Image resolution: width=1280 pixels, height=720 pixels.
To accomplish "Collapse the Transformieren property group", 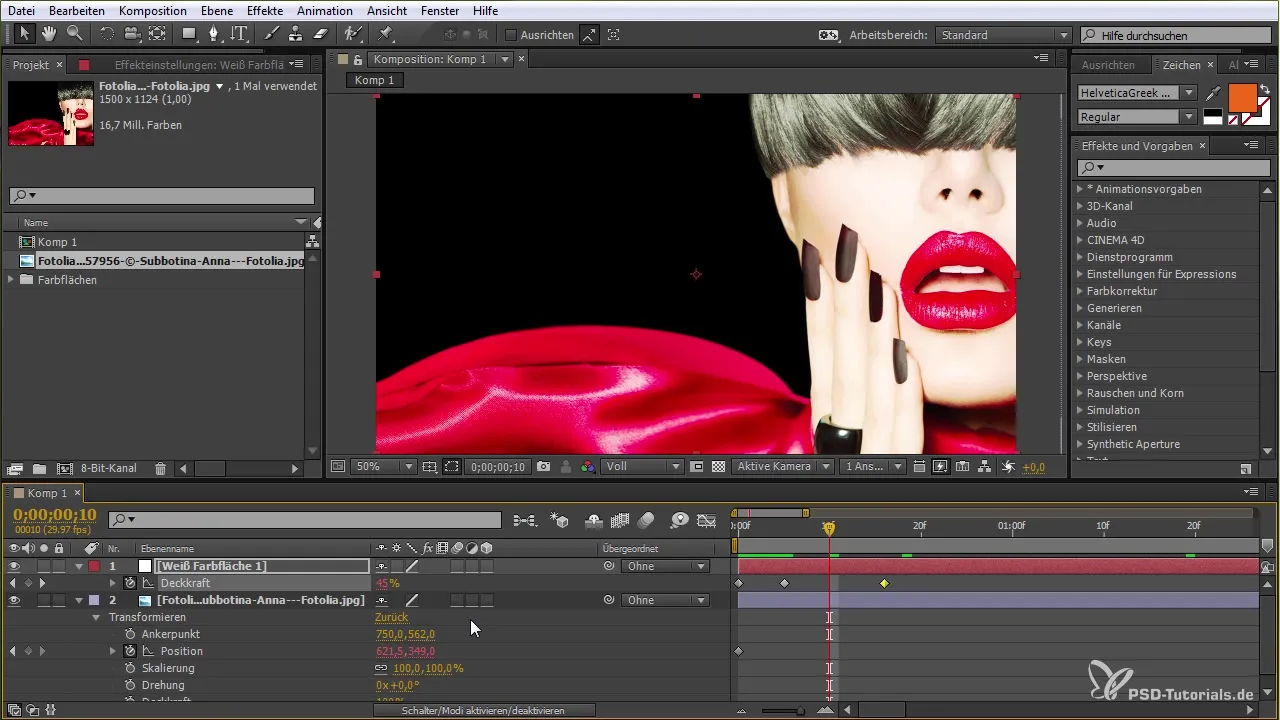I will point(97,618).
